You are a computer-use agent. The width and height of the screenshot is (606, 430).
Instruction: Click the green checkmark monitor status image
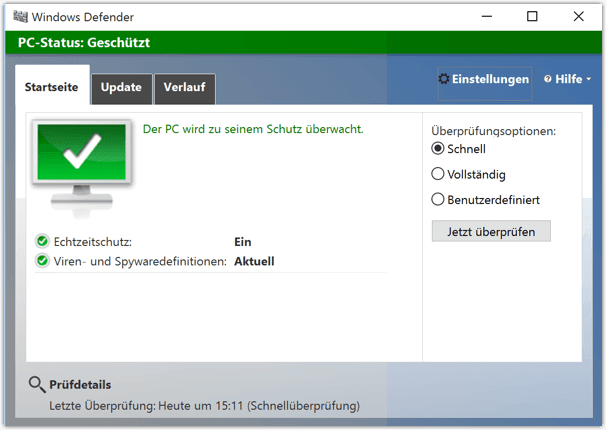pyautogui.click(x=82, y=167)
